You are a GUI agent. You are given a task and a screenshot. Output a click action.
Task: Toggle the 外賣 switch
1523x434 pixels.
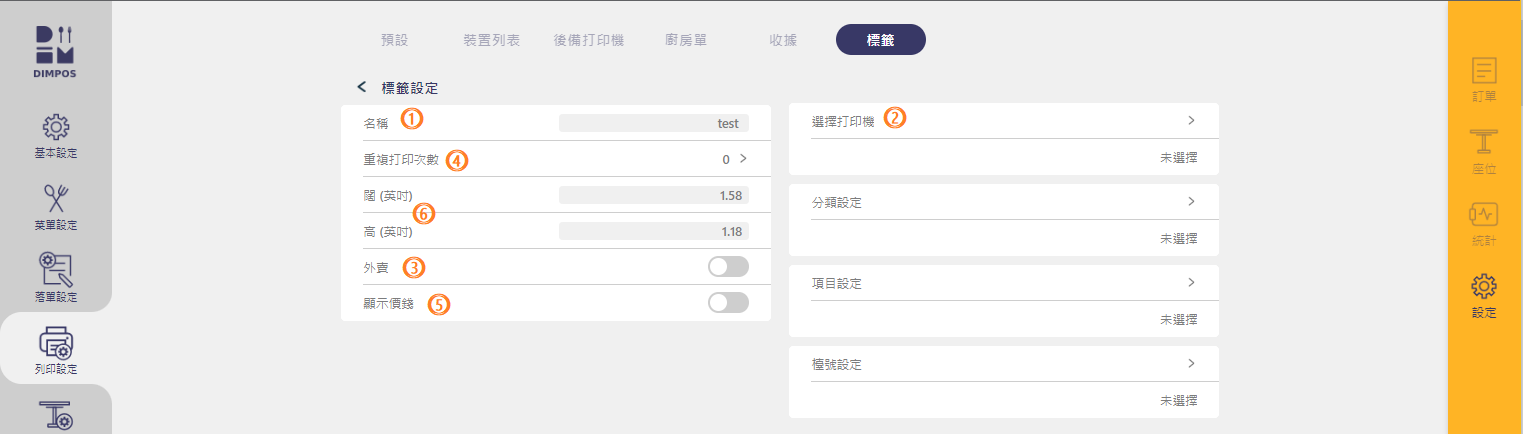pyautogui.click(x=727, y=267)
